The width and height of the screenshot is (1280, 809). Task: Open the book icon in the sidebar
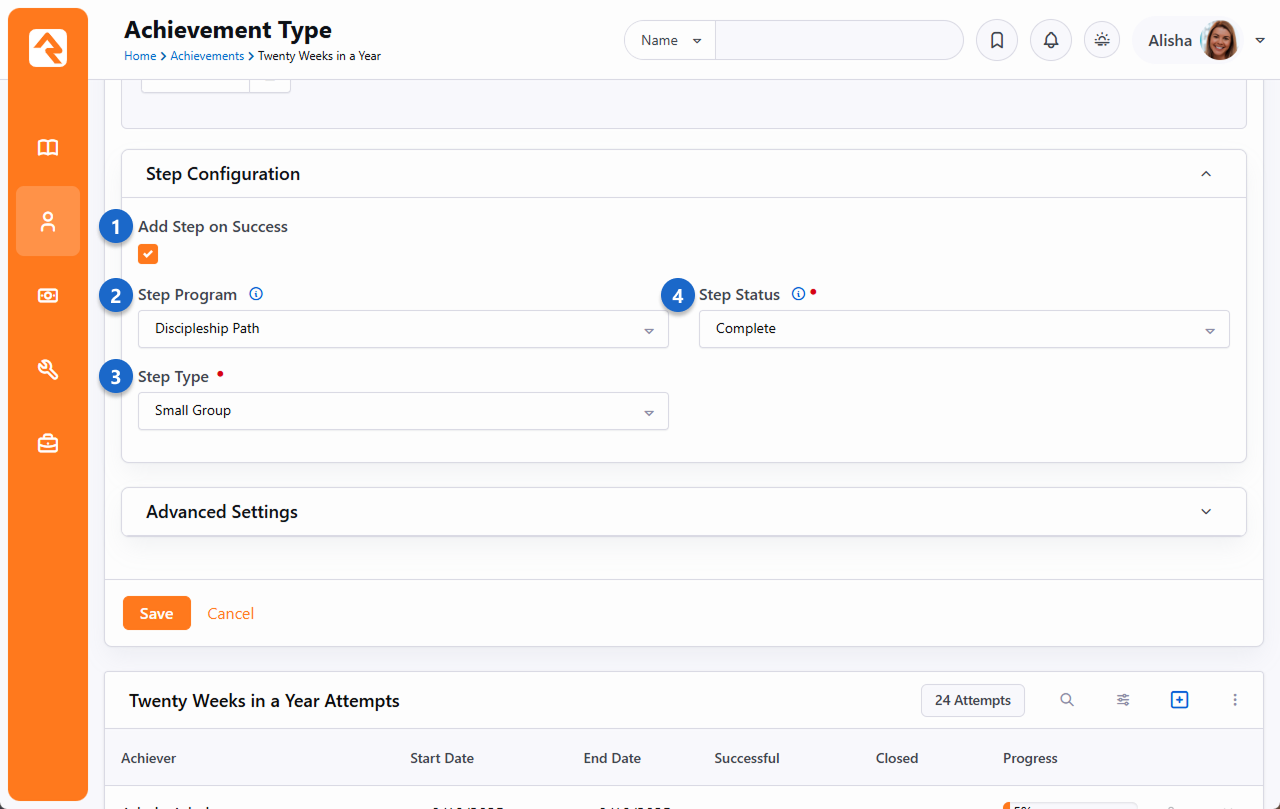48,148
